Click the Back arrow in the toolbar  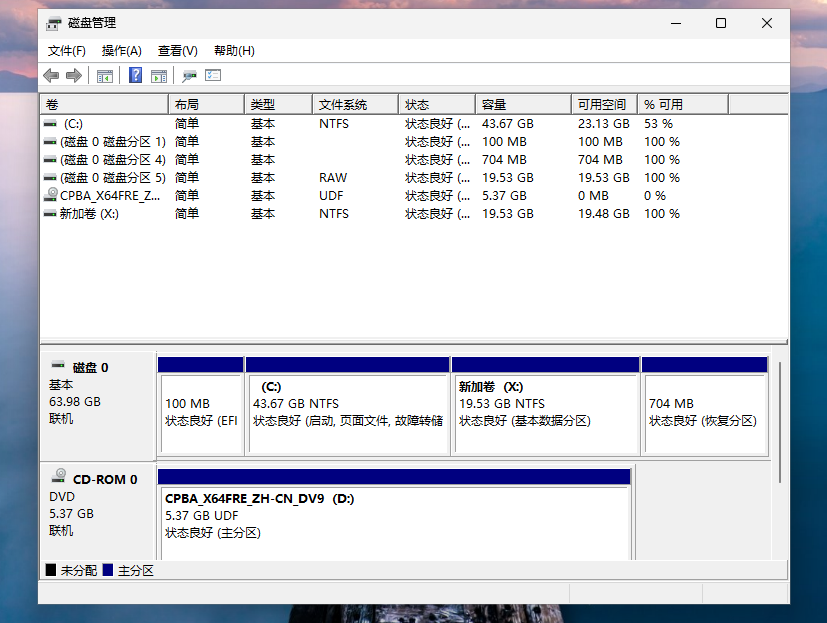pyautogui.click(x=51, y=75)
